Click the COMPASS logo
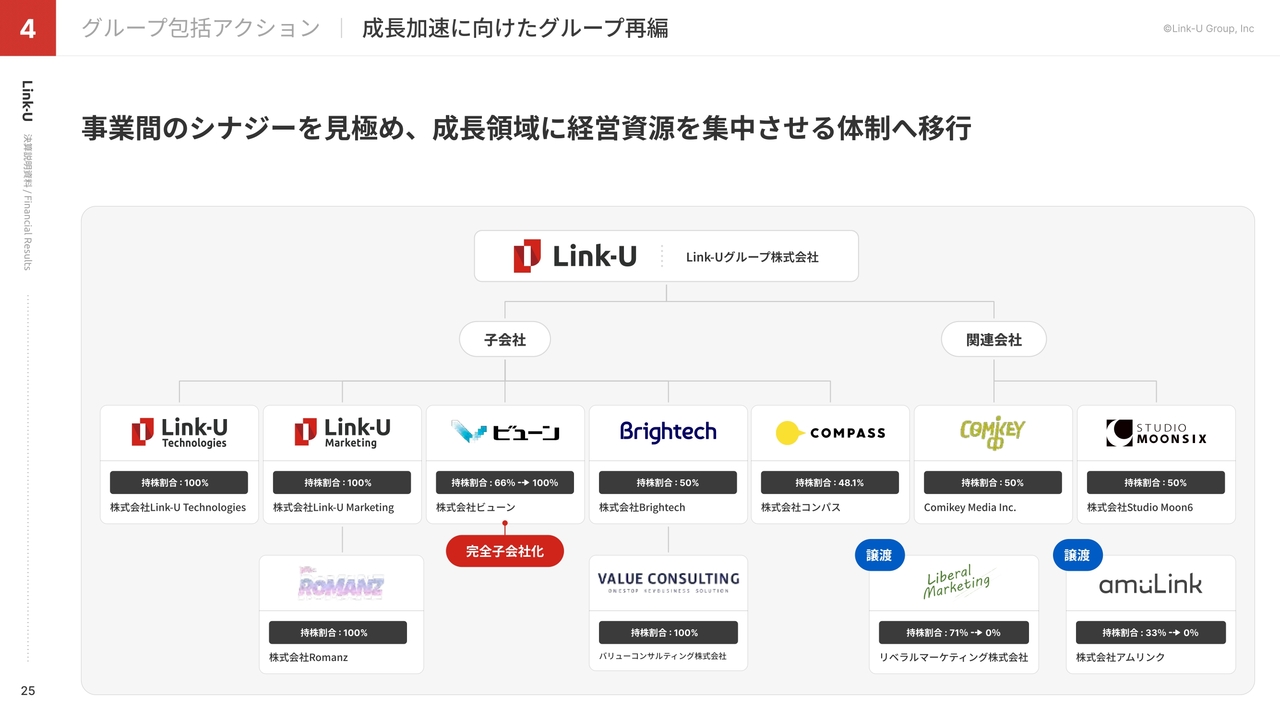The width and height of the screenshot is (1280, 720). [x=830, y=433]
